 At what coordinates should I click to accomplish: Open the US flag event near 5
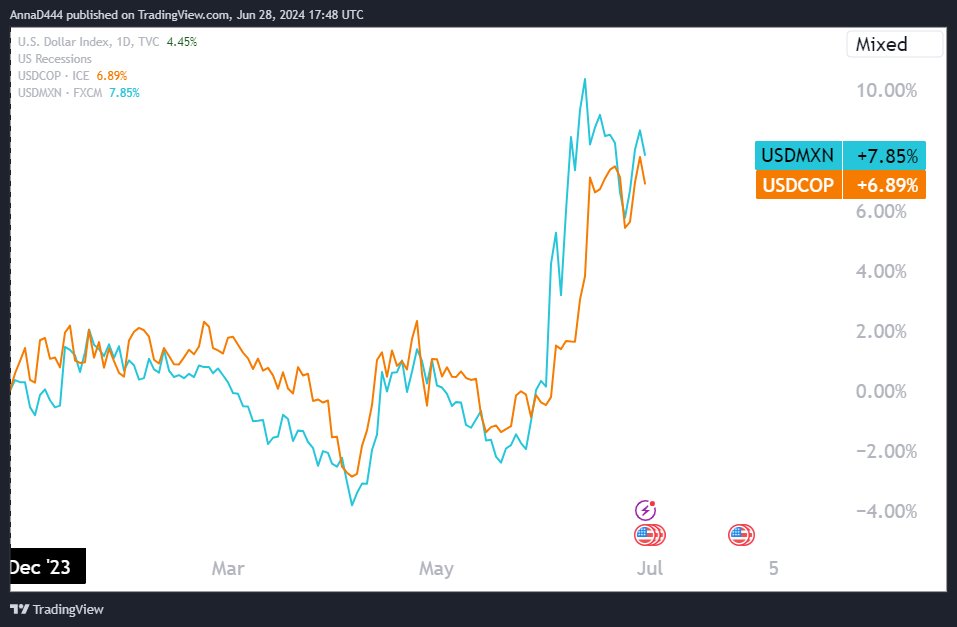tap(741, 535)
